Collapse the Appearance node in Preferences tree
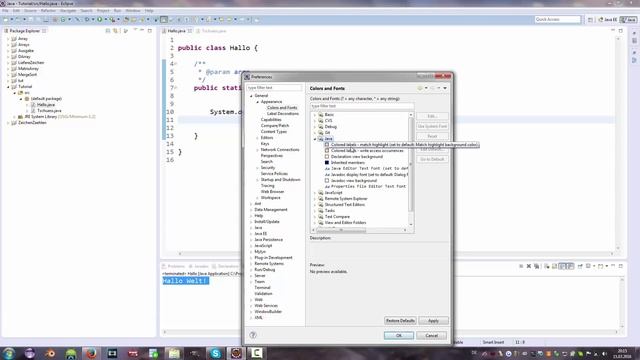 point(258,102)
